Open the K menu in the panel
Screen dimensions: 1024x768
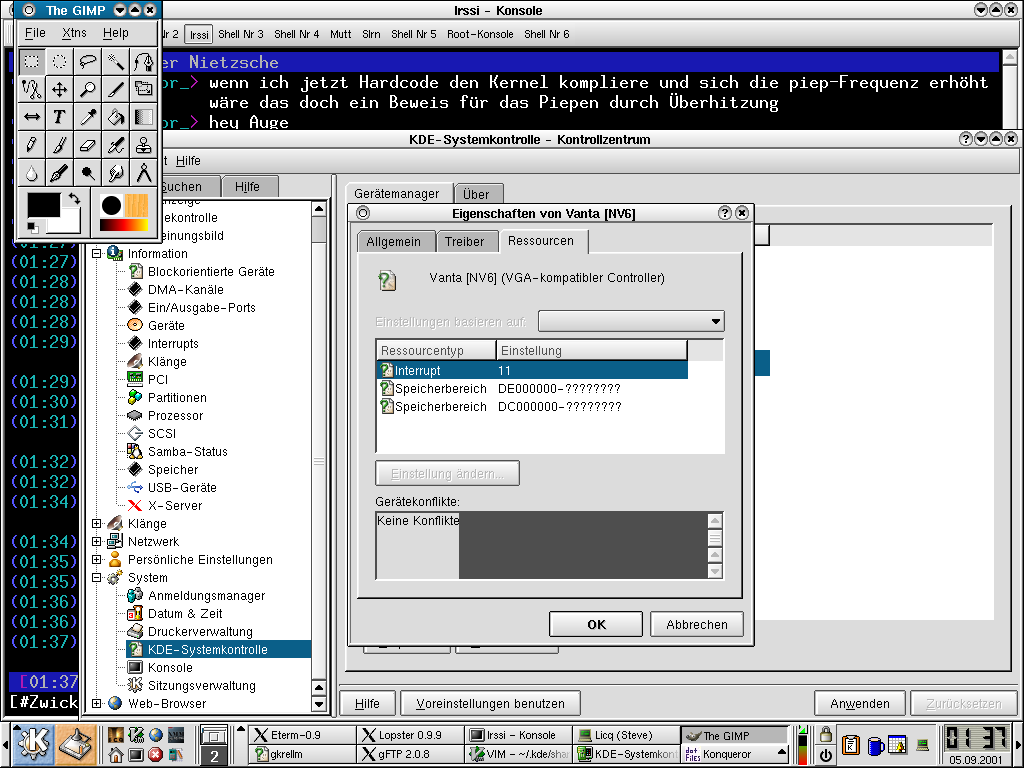33,744
